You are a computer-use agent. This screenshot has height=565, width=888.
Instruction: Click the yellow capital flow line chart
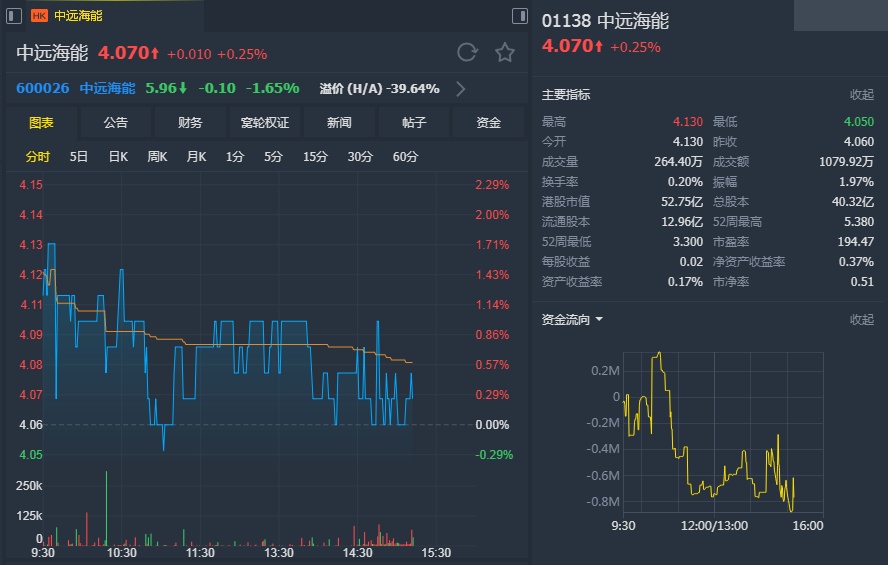708,431
